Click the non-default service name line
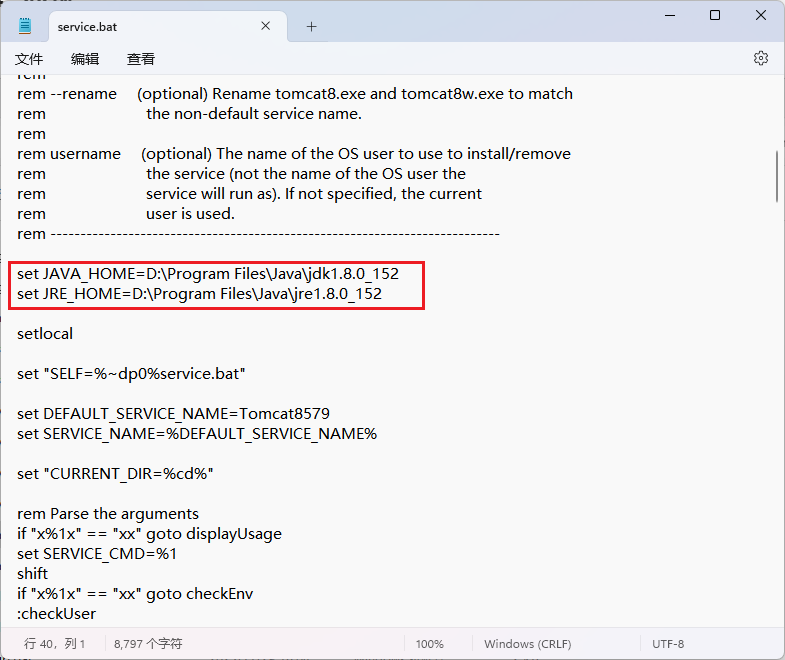Screen dimensions: 785x660 coord(189,114)
